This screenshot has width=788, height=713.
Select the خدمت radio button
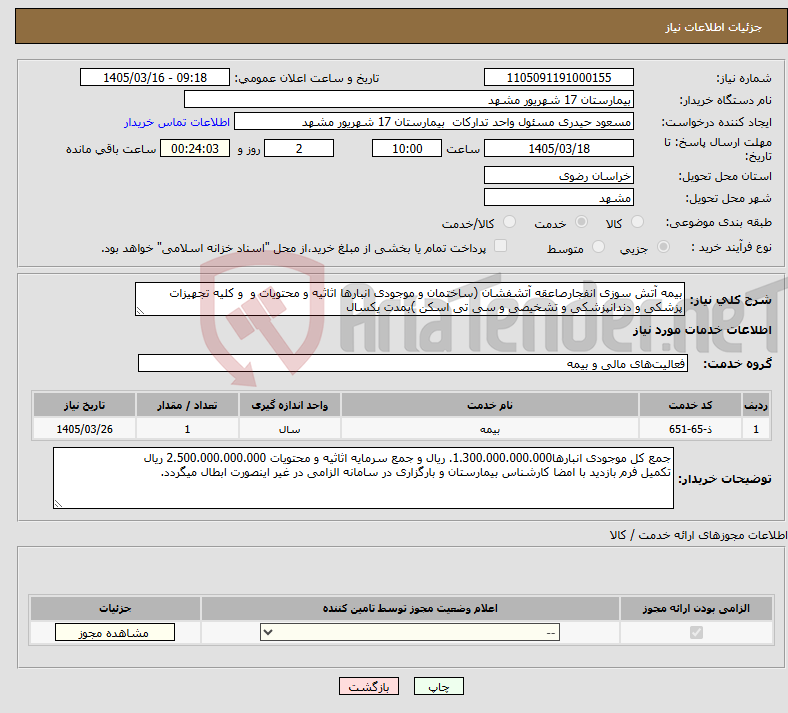click(581, 222)
